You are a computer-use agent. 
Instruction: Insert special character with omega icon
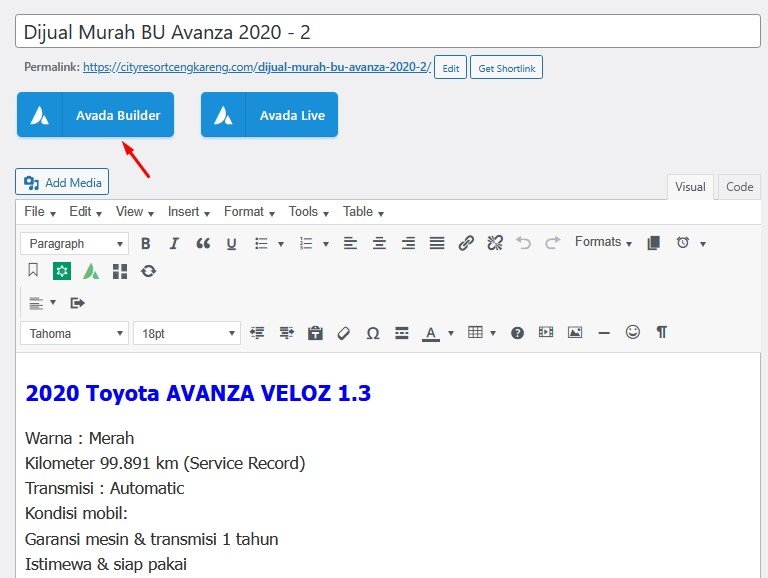[373, 333]
